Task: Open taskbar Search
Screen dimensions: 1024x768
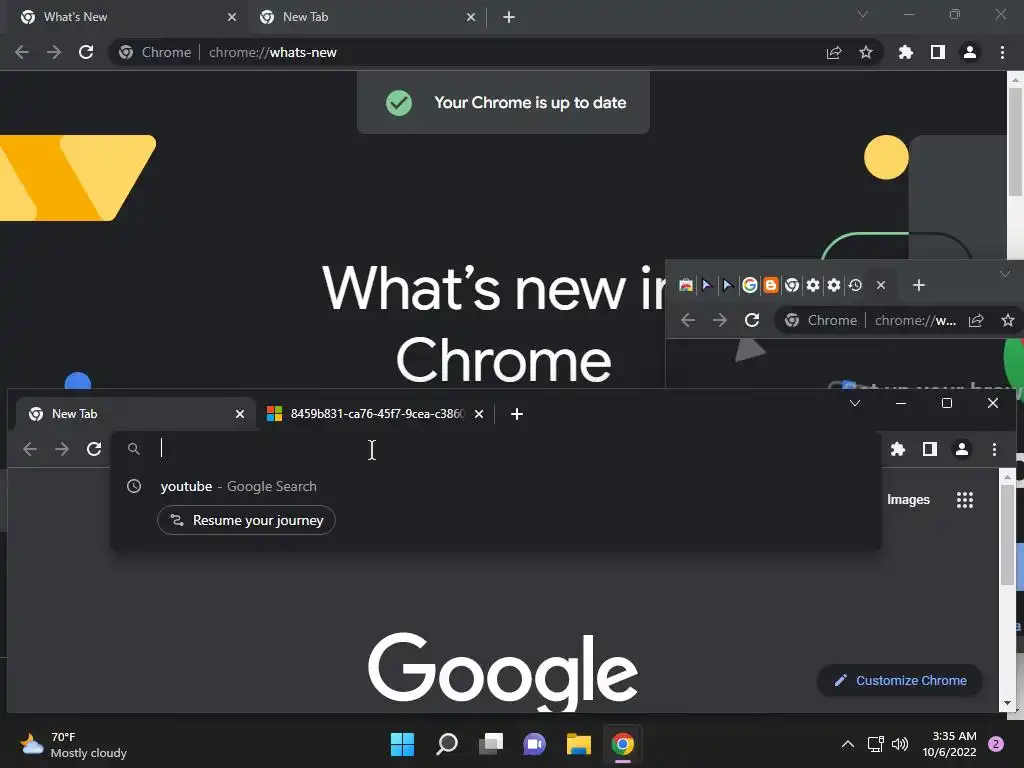Action: click(447, 744)
